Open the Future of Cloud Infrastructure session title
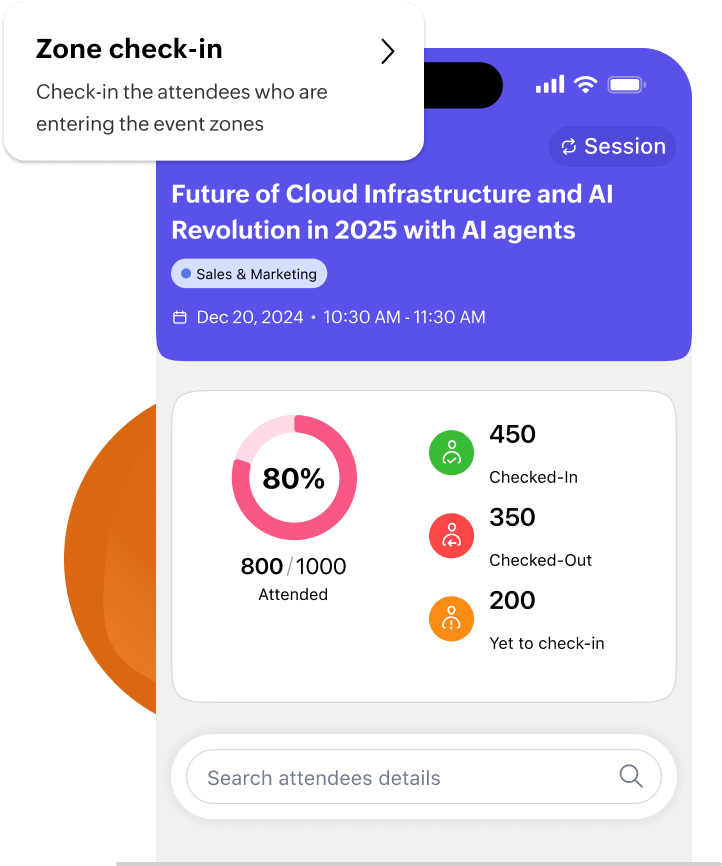This screenshot has height=866, width=722. tap(391, 211)
